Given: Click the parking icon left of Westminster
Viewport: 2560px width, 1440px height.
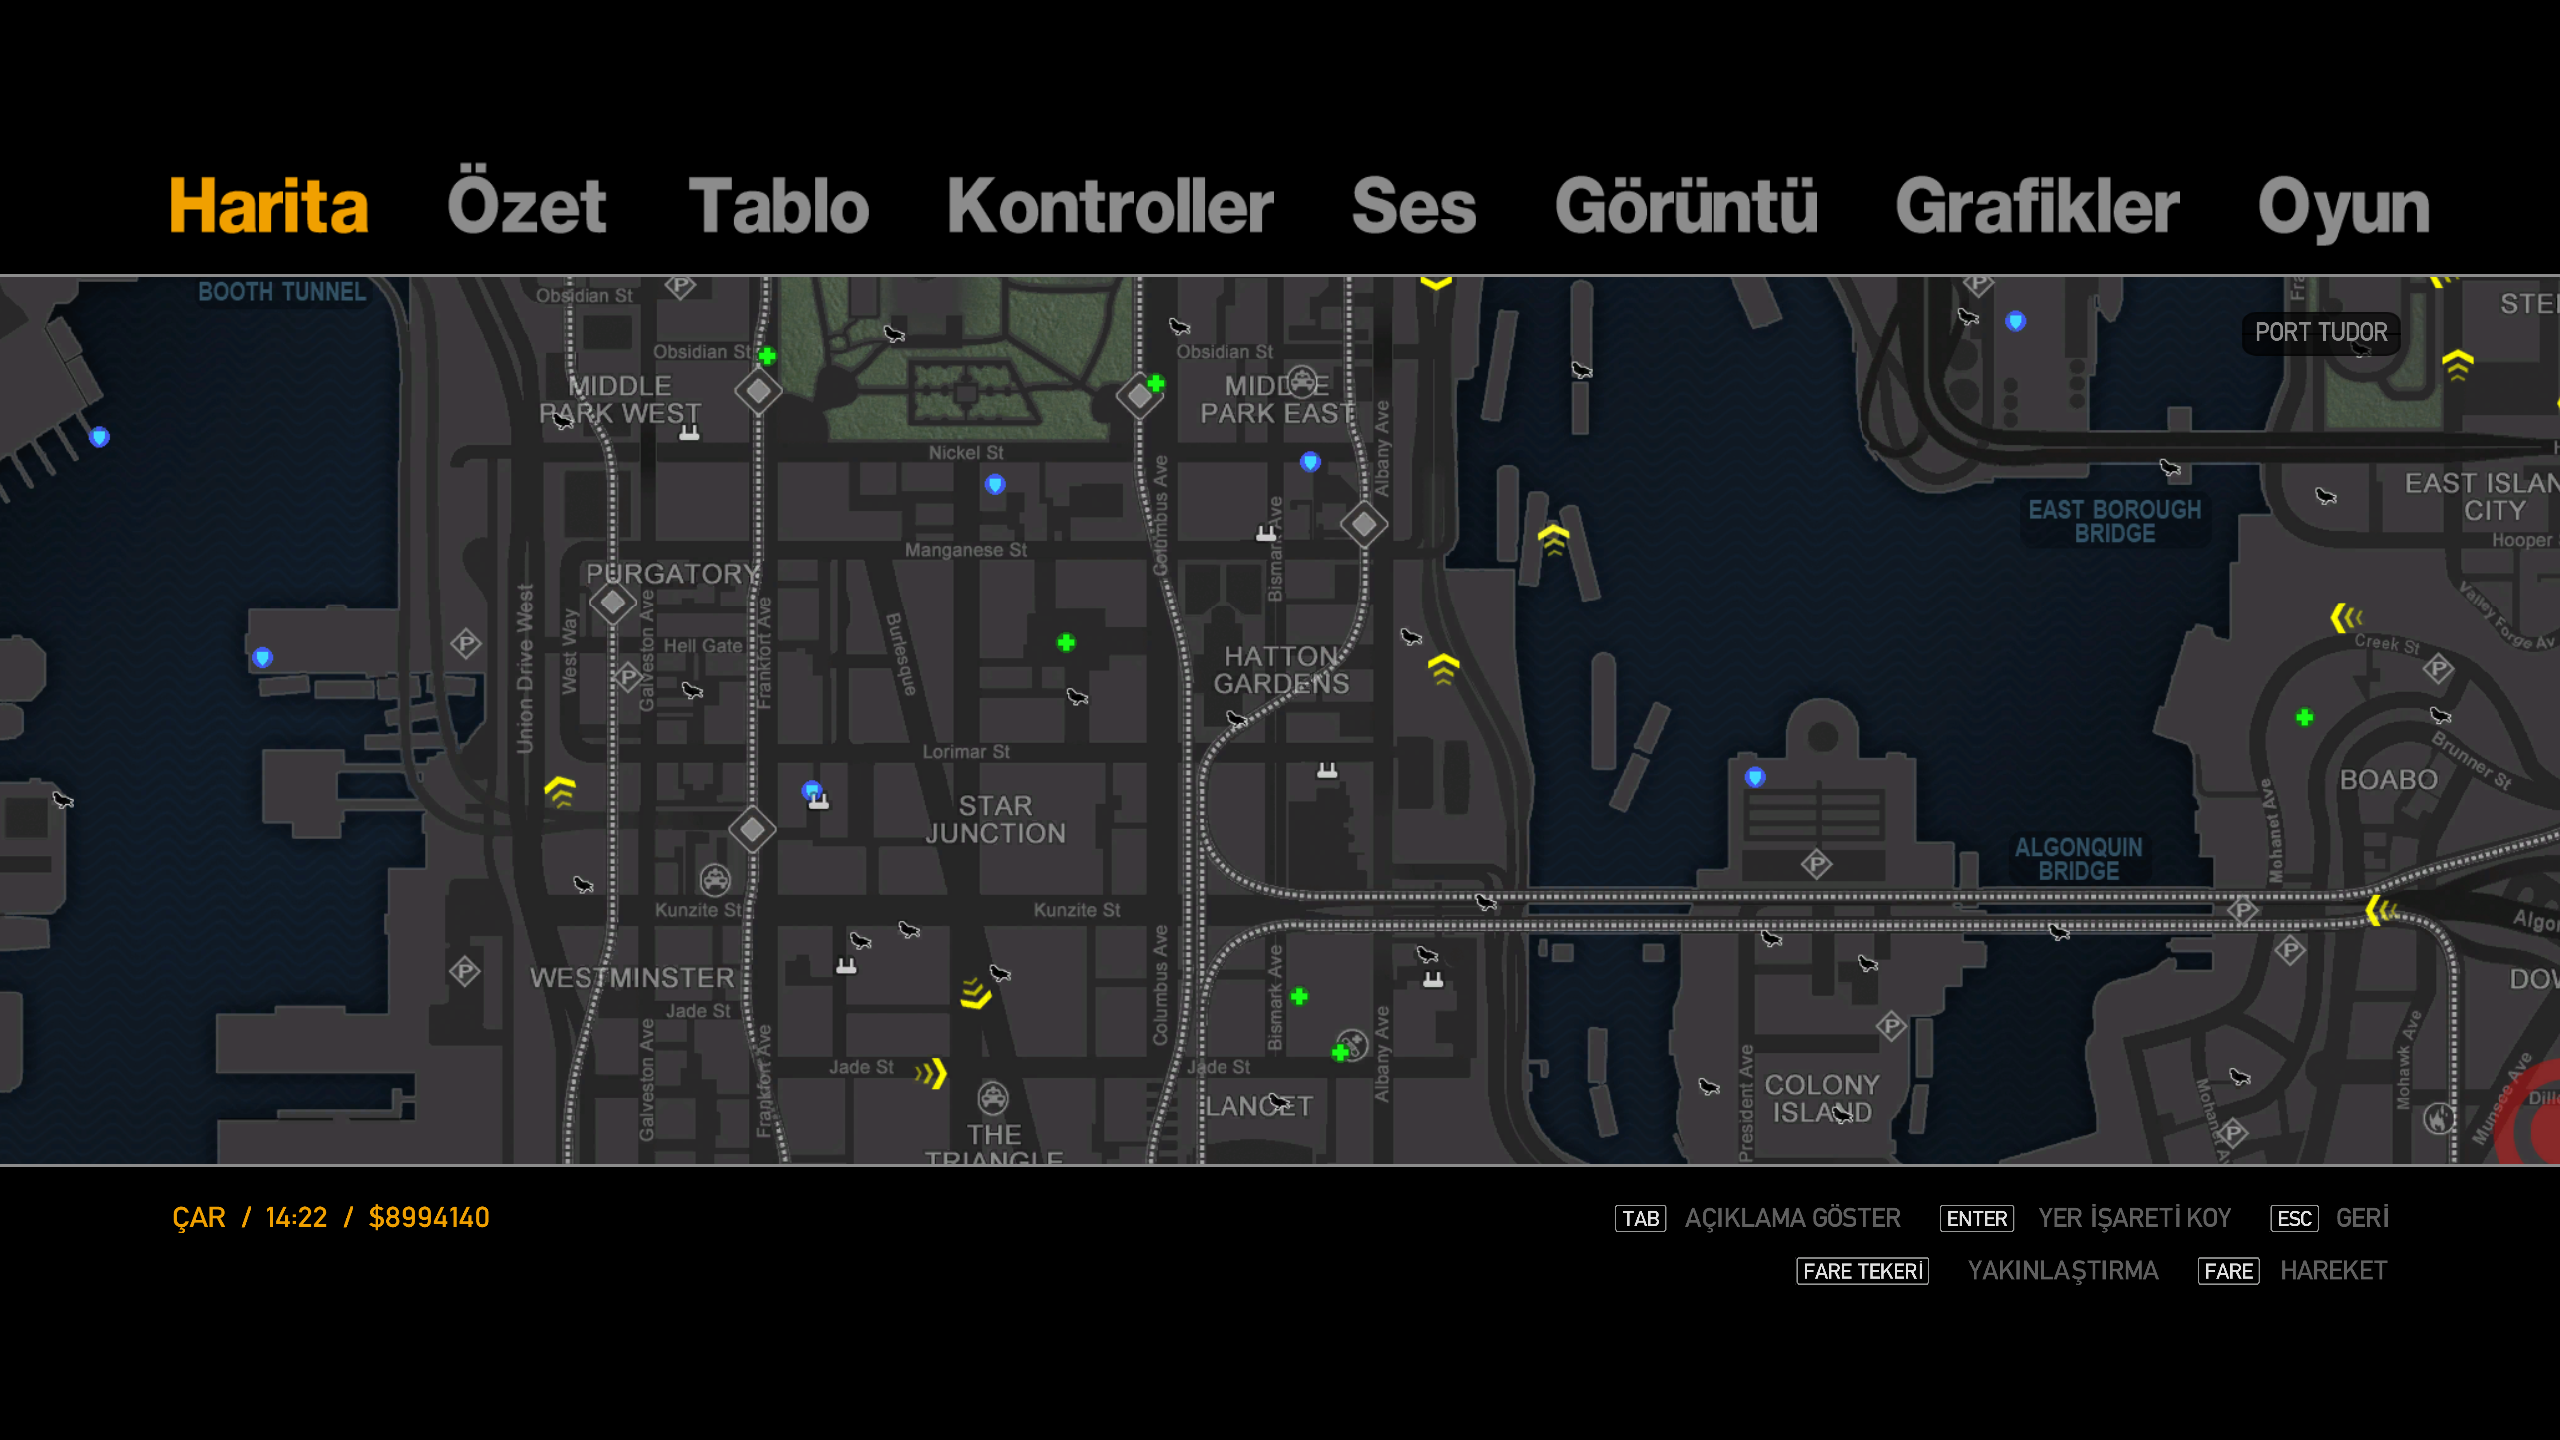Looking at the screenshot, I should 464,970.
